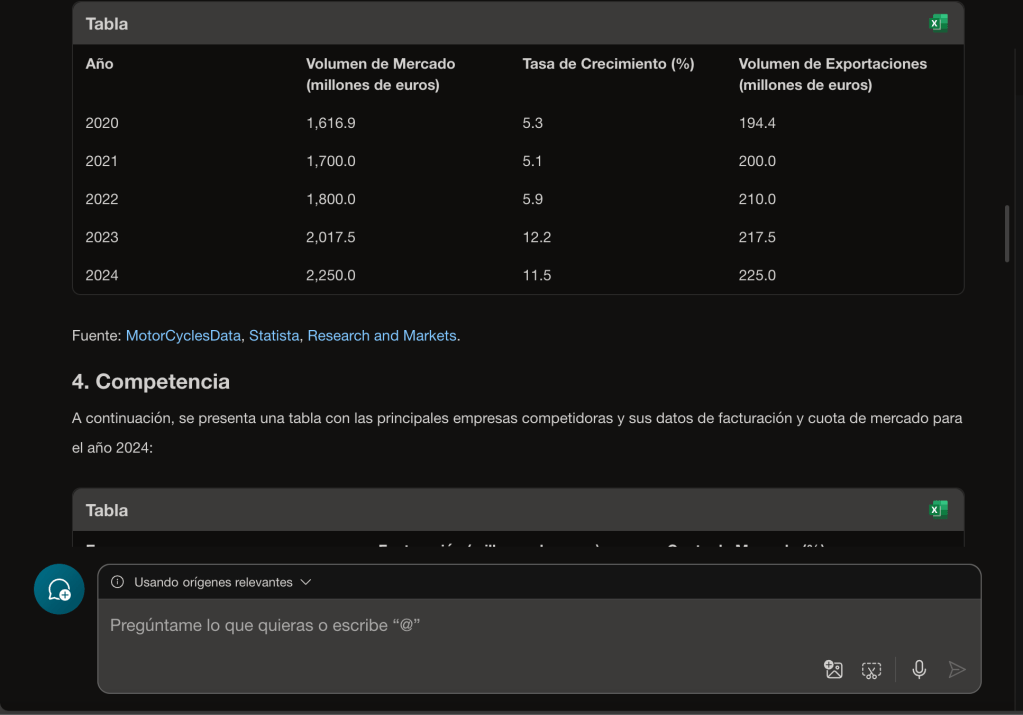Viewport: 1023px width, 715px height.
Task: Click the Excel icon on the Competencia table
Action: [x=938, y=510]
